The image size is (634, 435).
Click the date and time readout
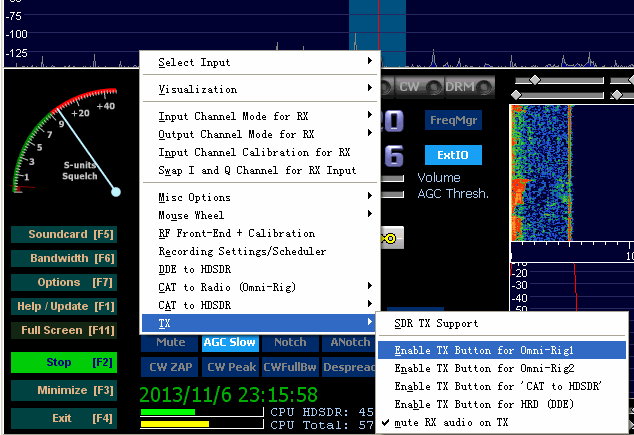228,395
